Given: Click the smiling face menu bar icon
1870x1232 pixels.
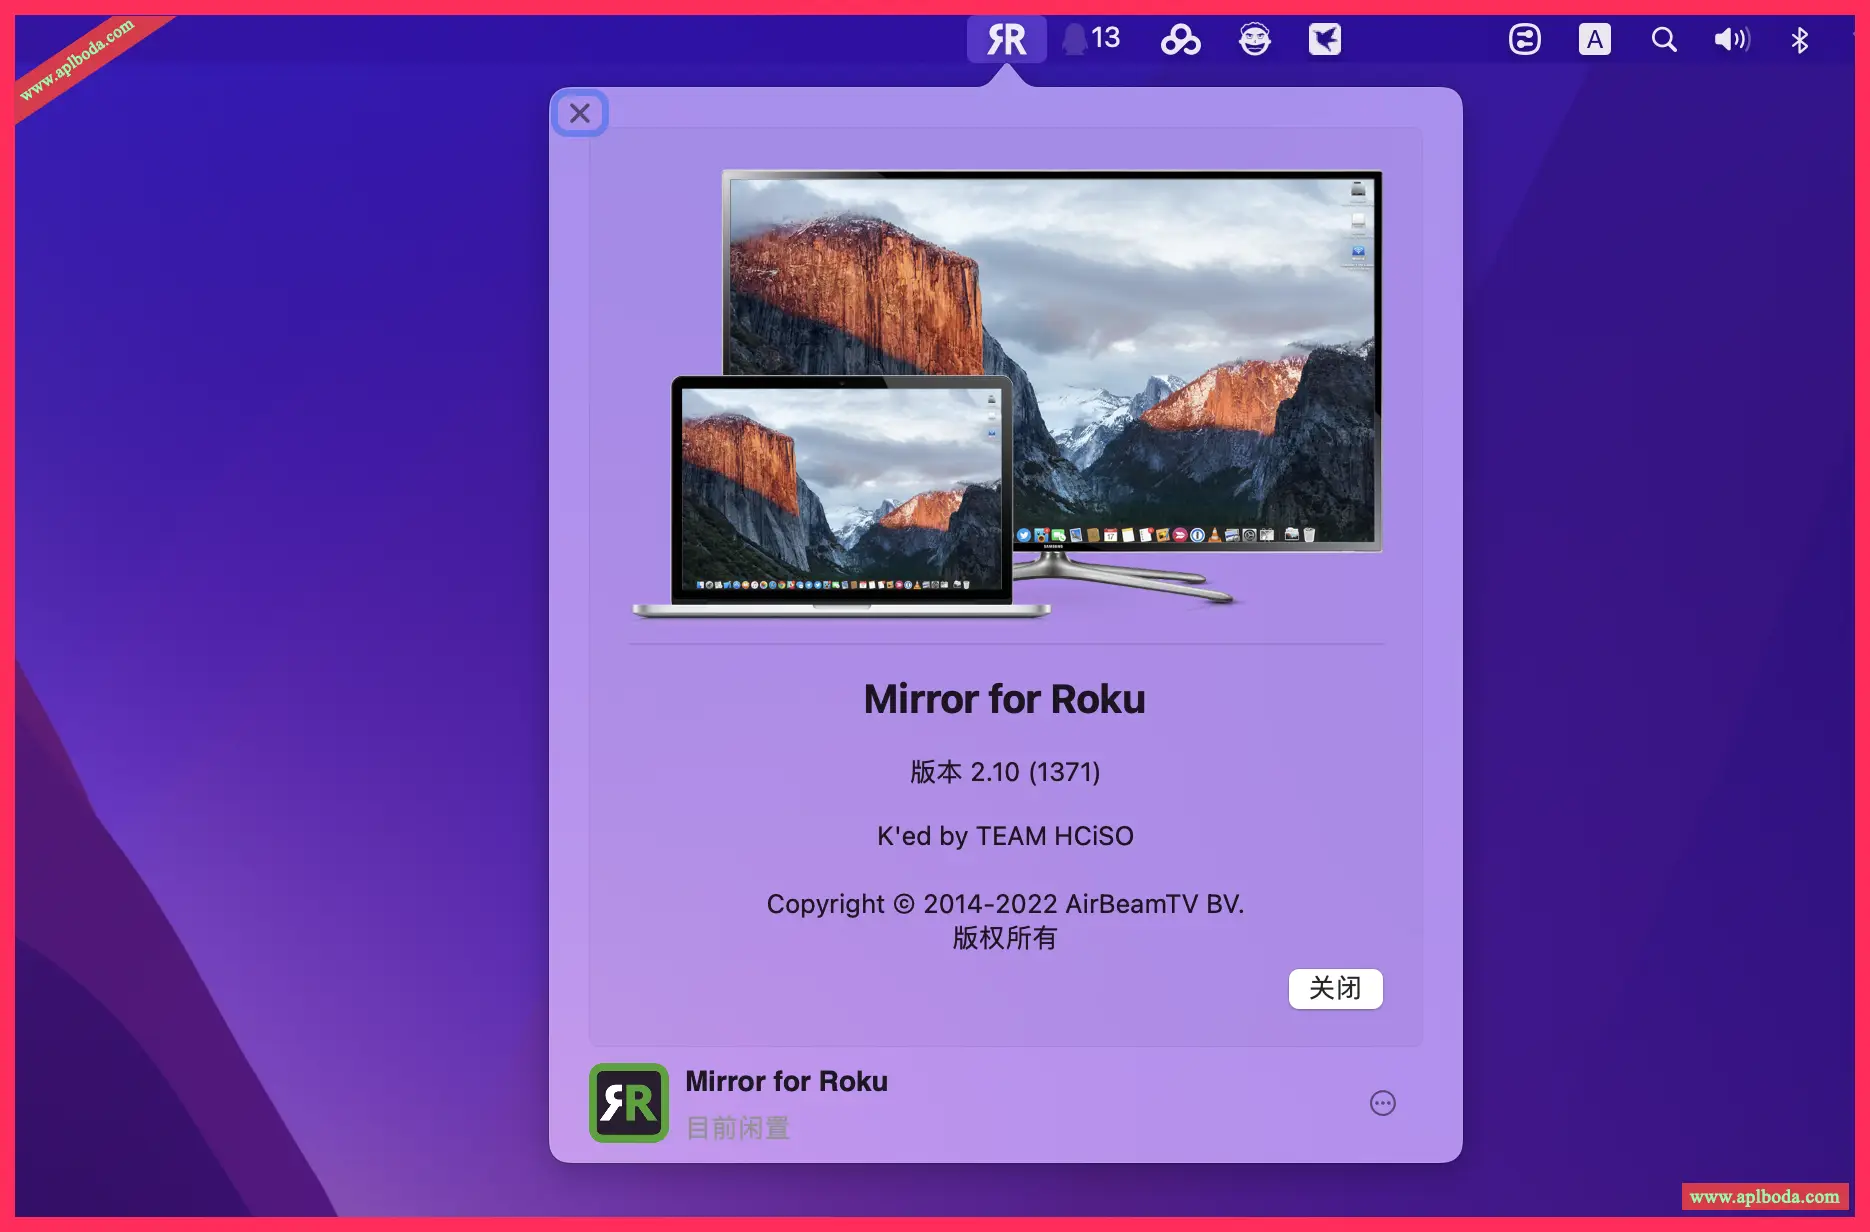Looking at the screenshot, I should point(1254,40).
